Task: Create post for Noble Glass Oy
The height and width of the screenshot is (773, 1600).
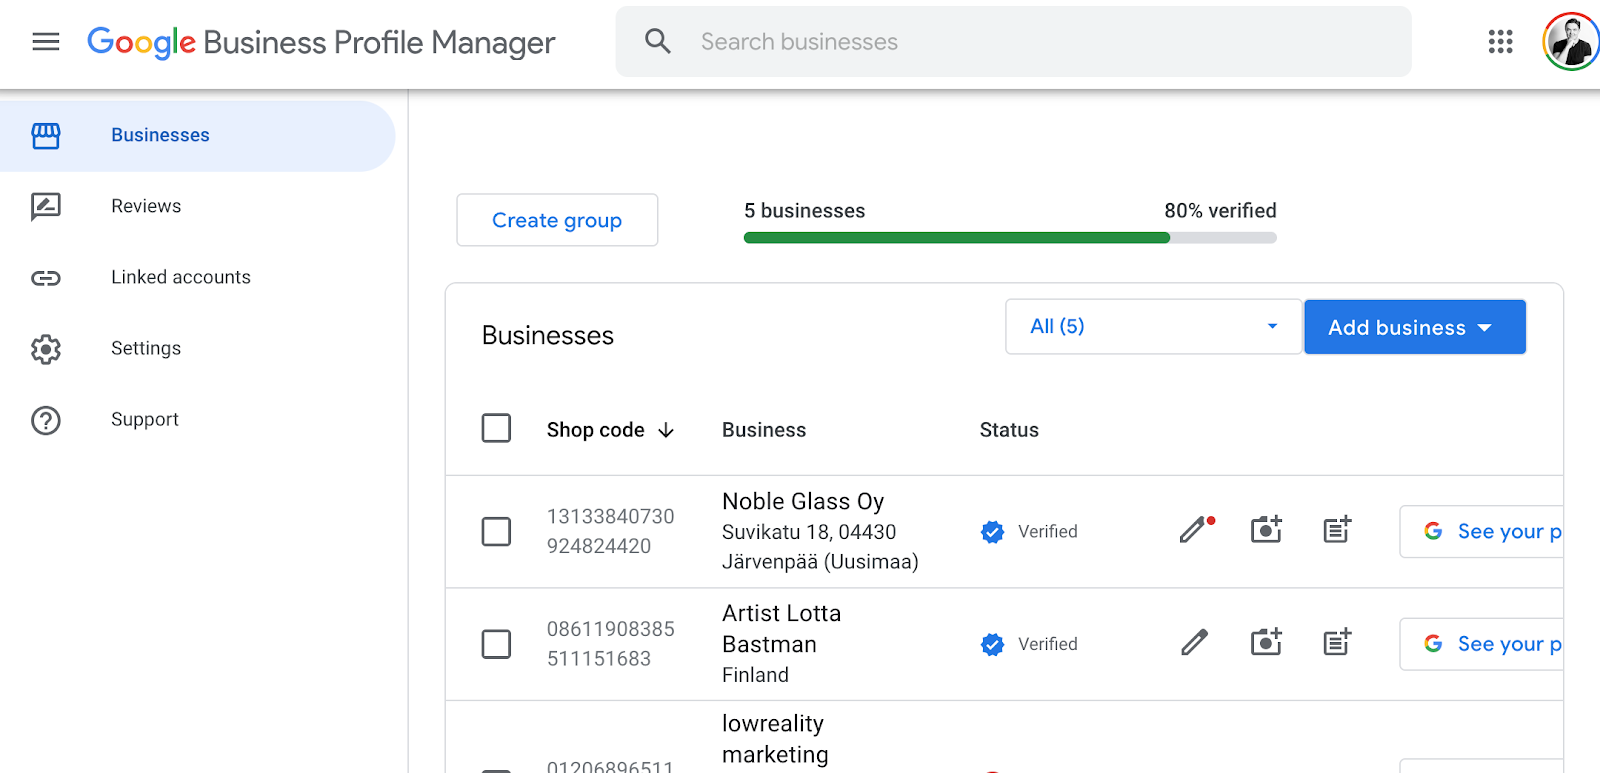Action: point(1337,530)
